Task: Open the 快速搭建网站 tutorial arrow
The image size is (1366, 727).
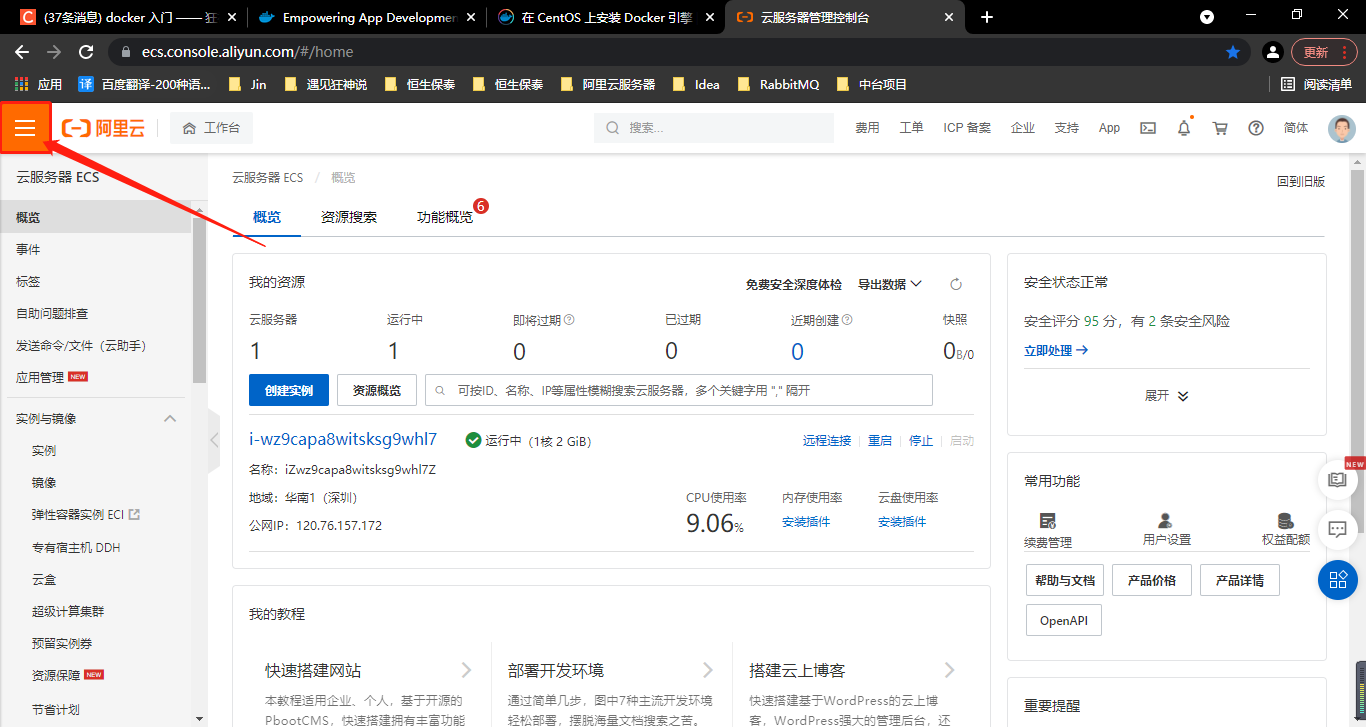Action: [x=466, y=670]
